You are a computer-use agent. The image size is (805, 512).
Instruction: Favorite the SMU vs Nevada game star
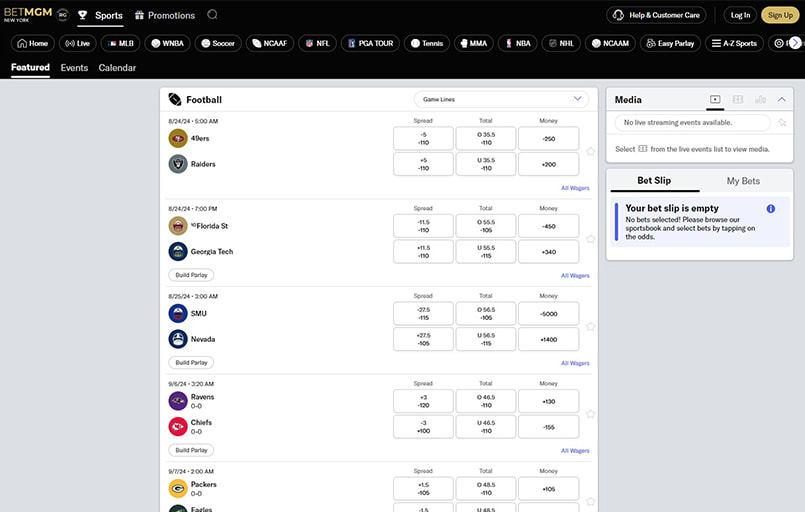[x=590, y=327]
